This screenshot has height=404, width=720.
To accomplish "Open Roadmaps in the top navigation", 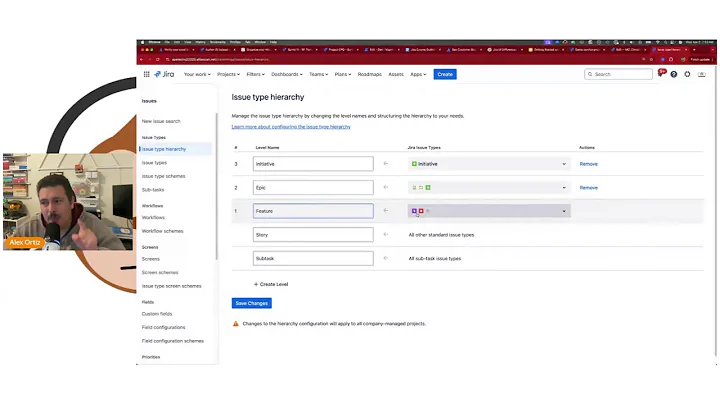I will (370, 74).
